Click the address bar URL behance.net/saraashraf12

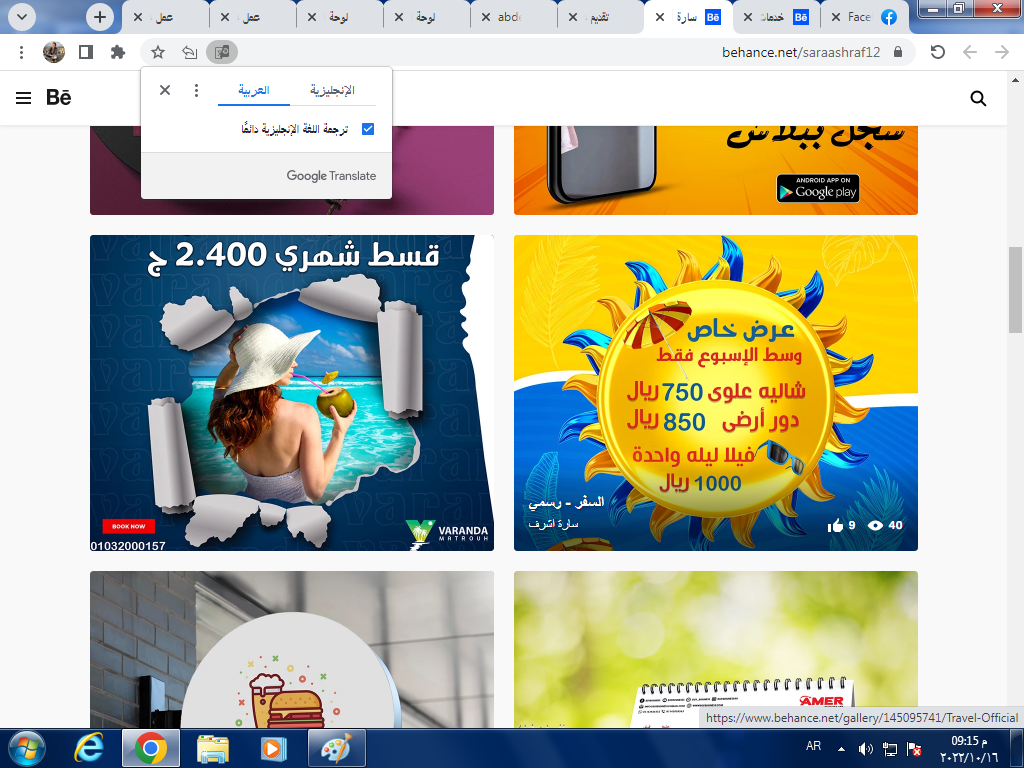801,52
